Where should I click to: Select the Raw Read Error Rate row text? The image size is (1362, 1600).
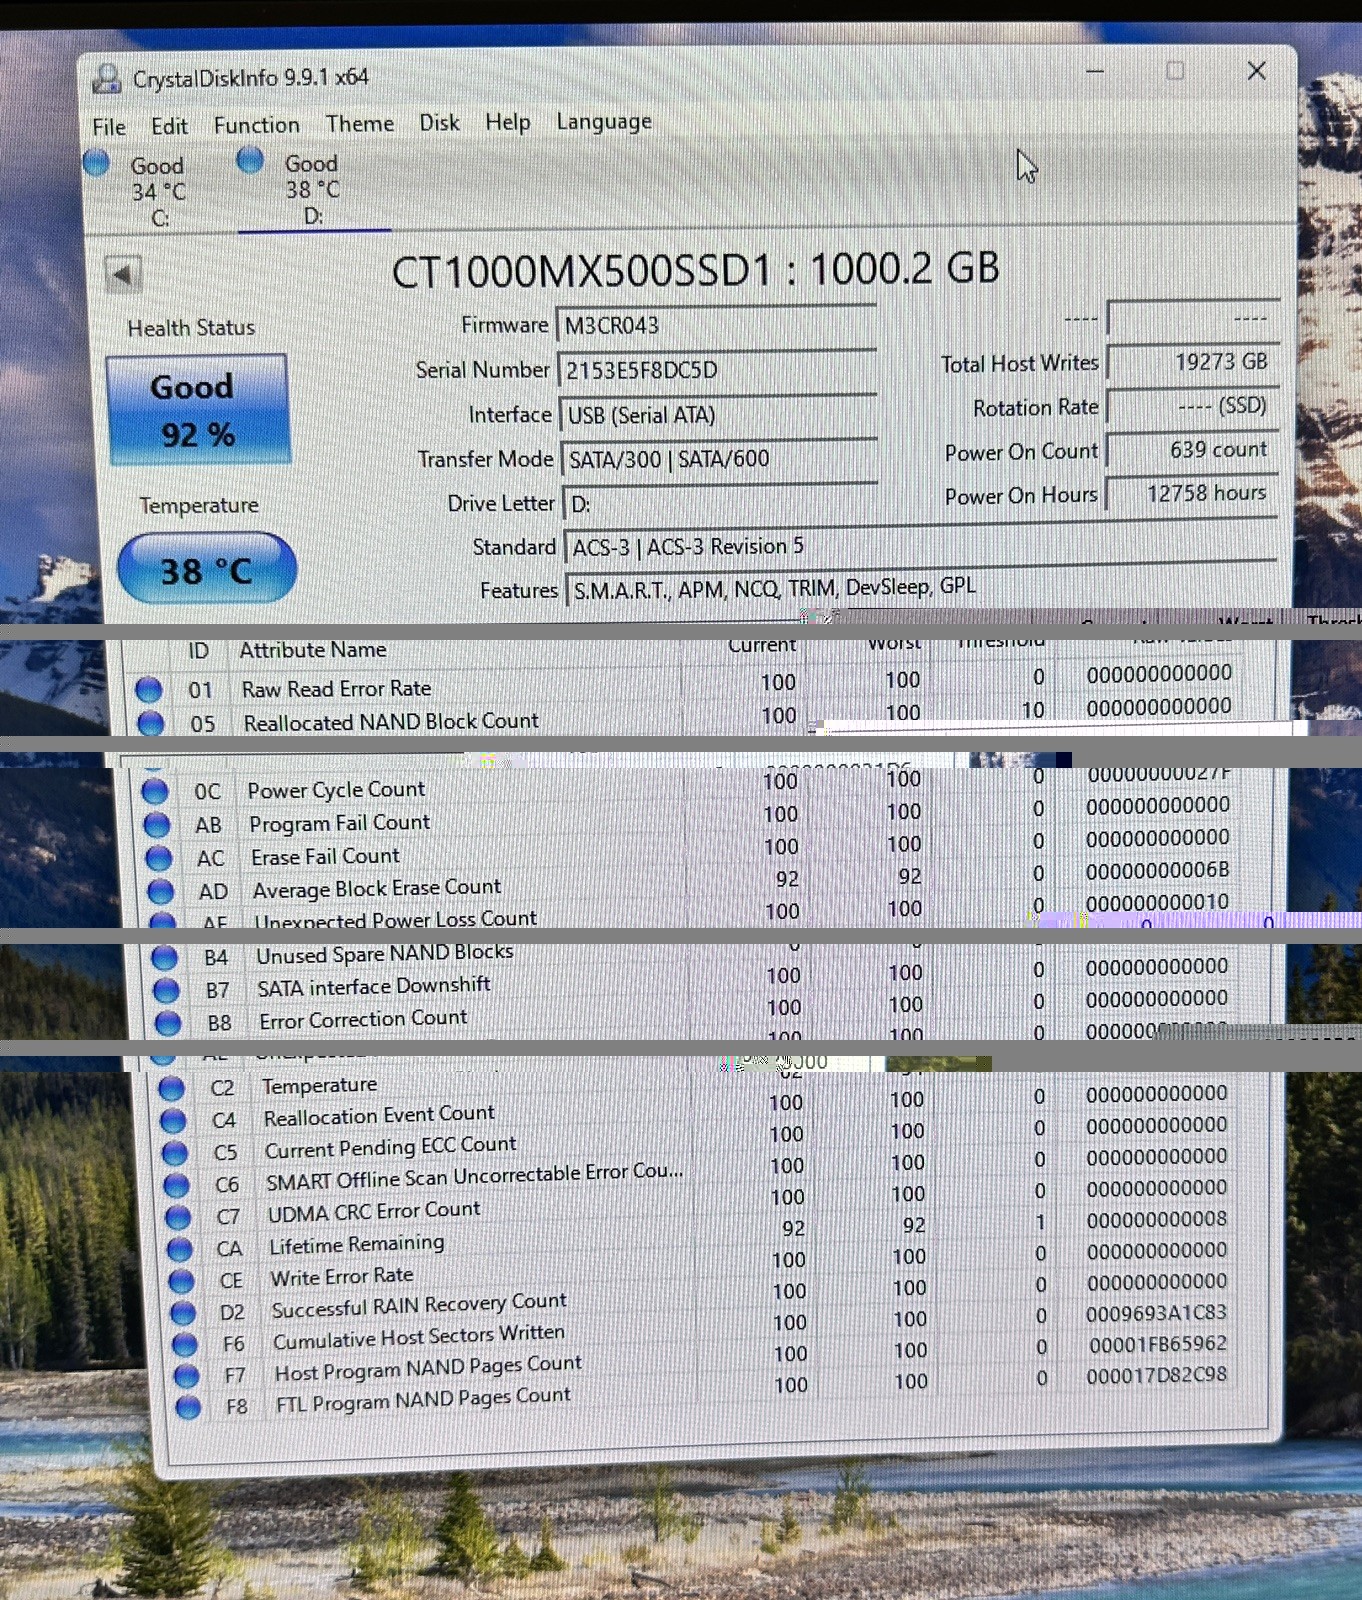[x=336, y=689]
